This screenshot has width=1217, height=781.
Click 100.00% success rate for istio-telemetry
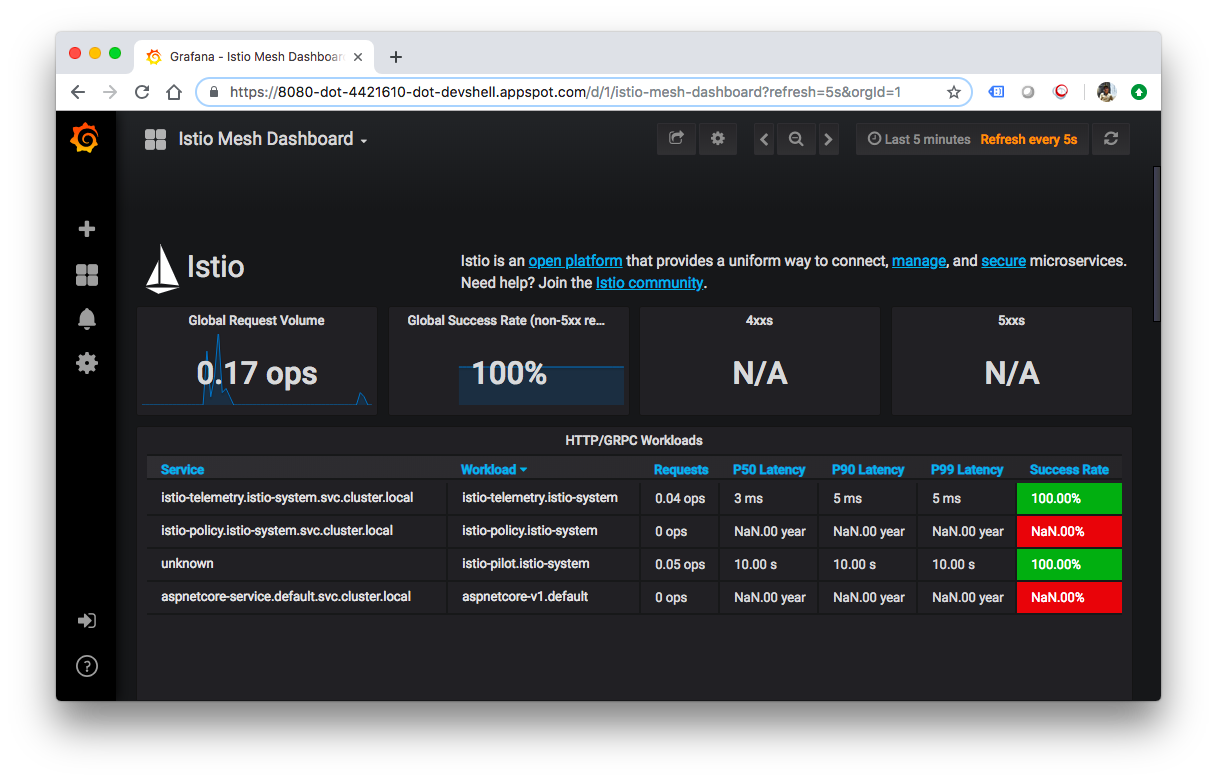1069,498
